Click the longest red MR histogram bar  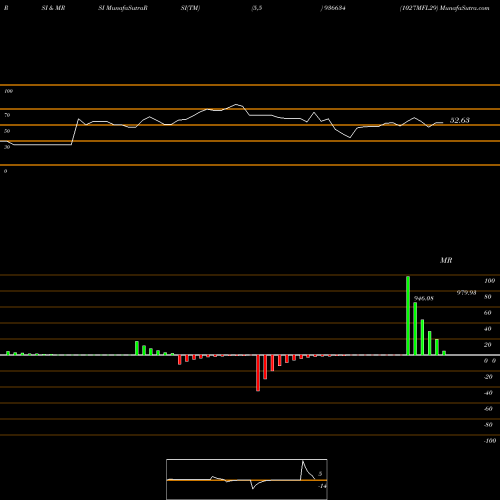tap(258, 373)
